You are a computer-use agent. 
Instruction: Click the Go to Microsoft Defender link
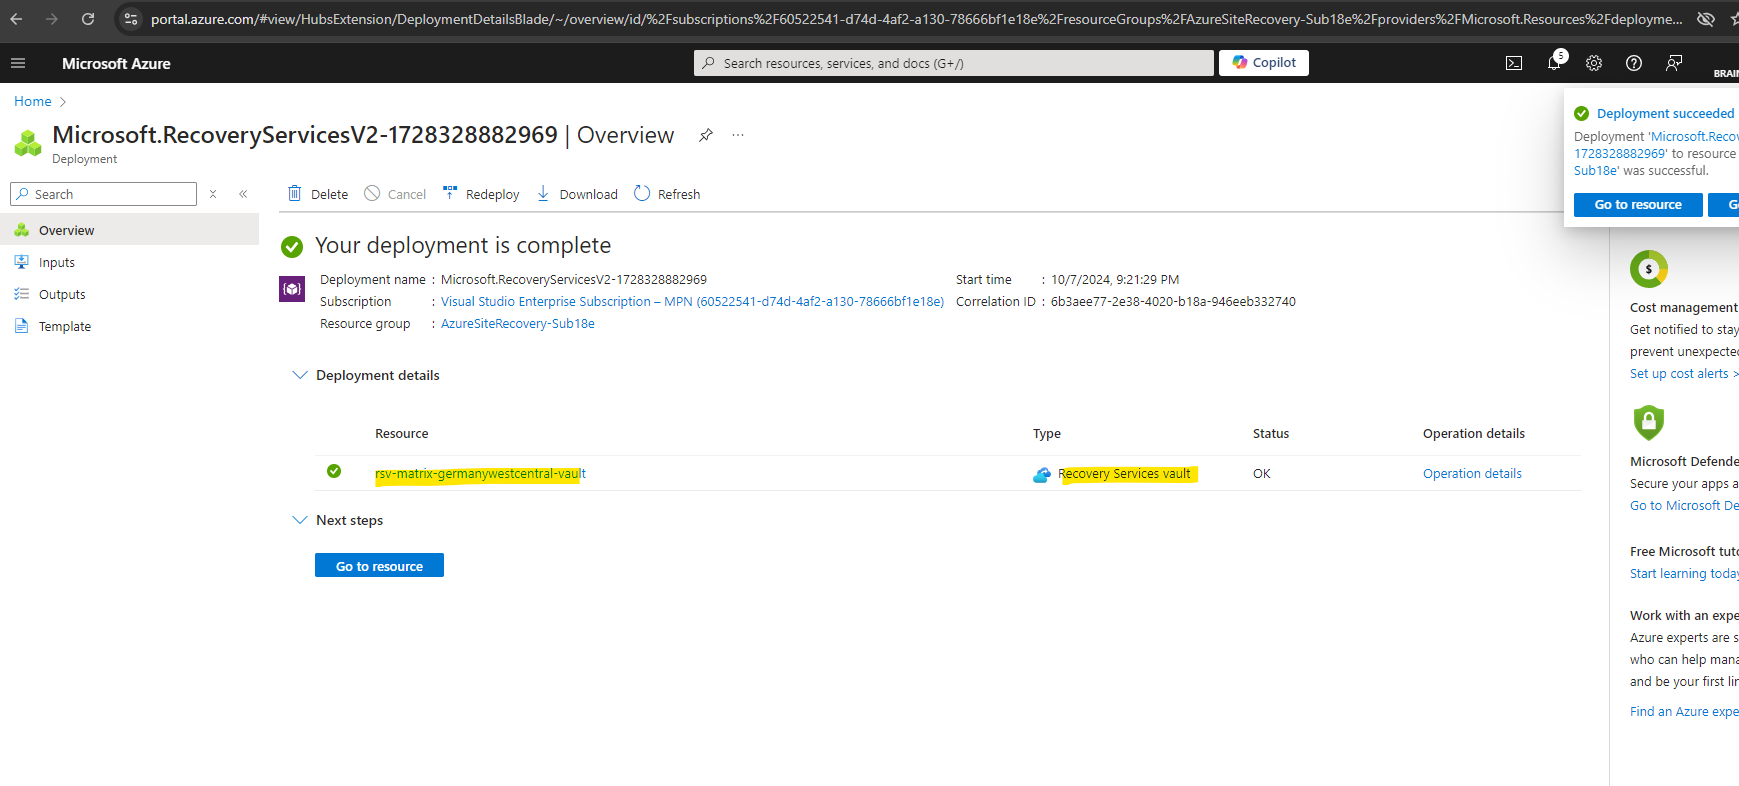click(x=1684, y=506)
